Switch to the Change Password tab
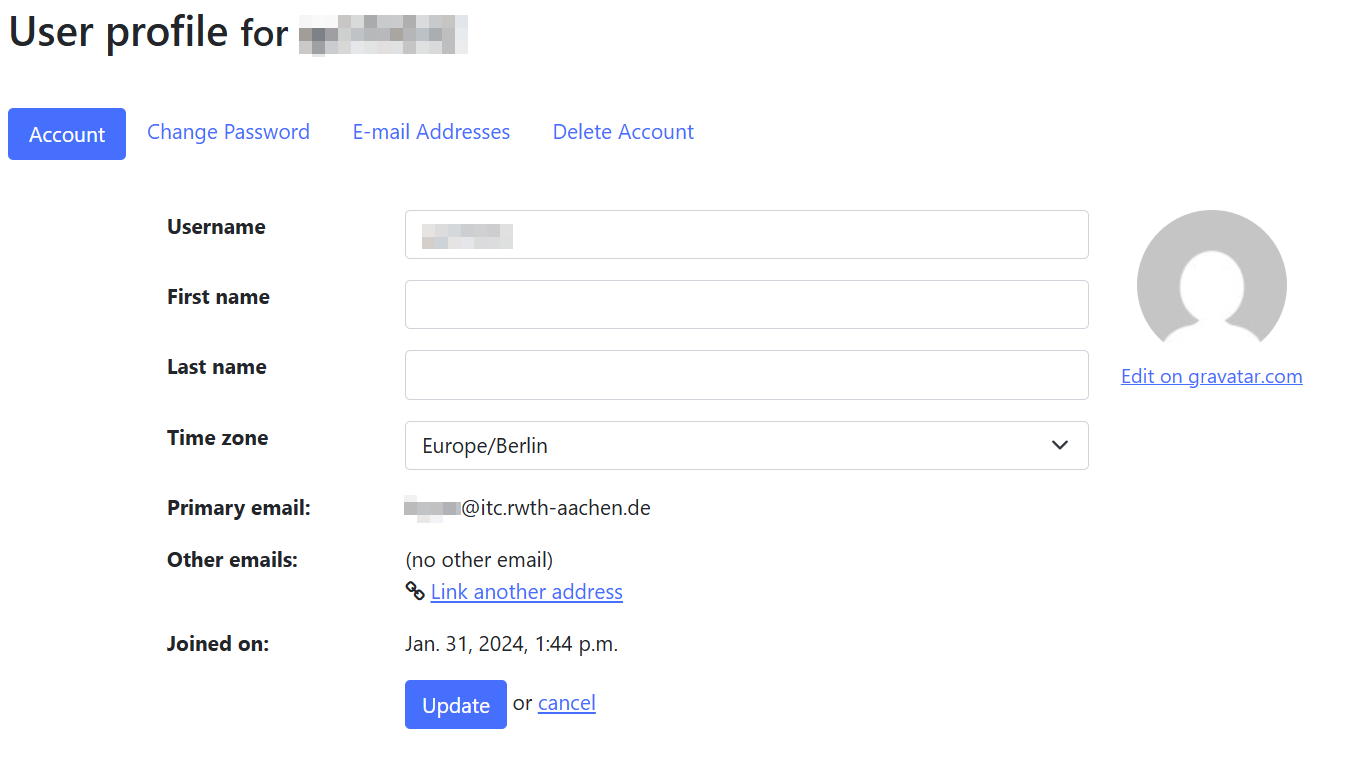The width and height of the screenshot is (1358, 769). pos(228,131)
